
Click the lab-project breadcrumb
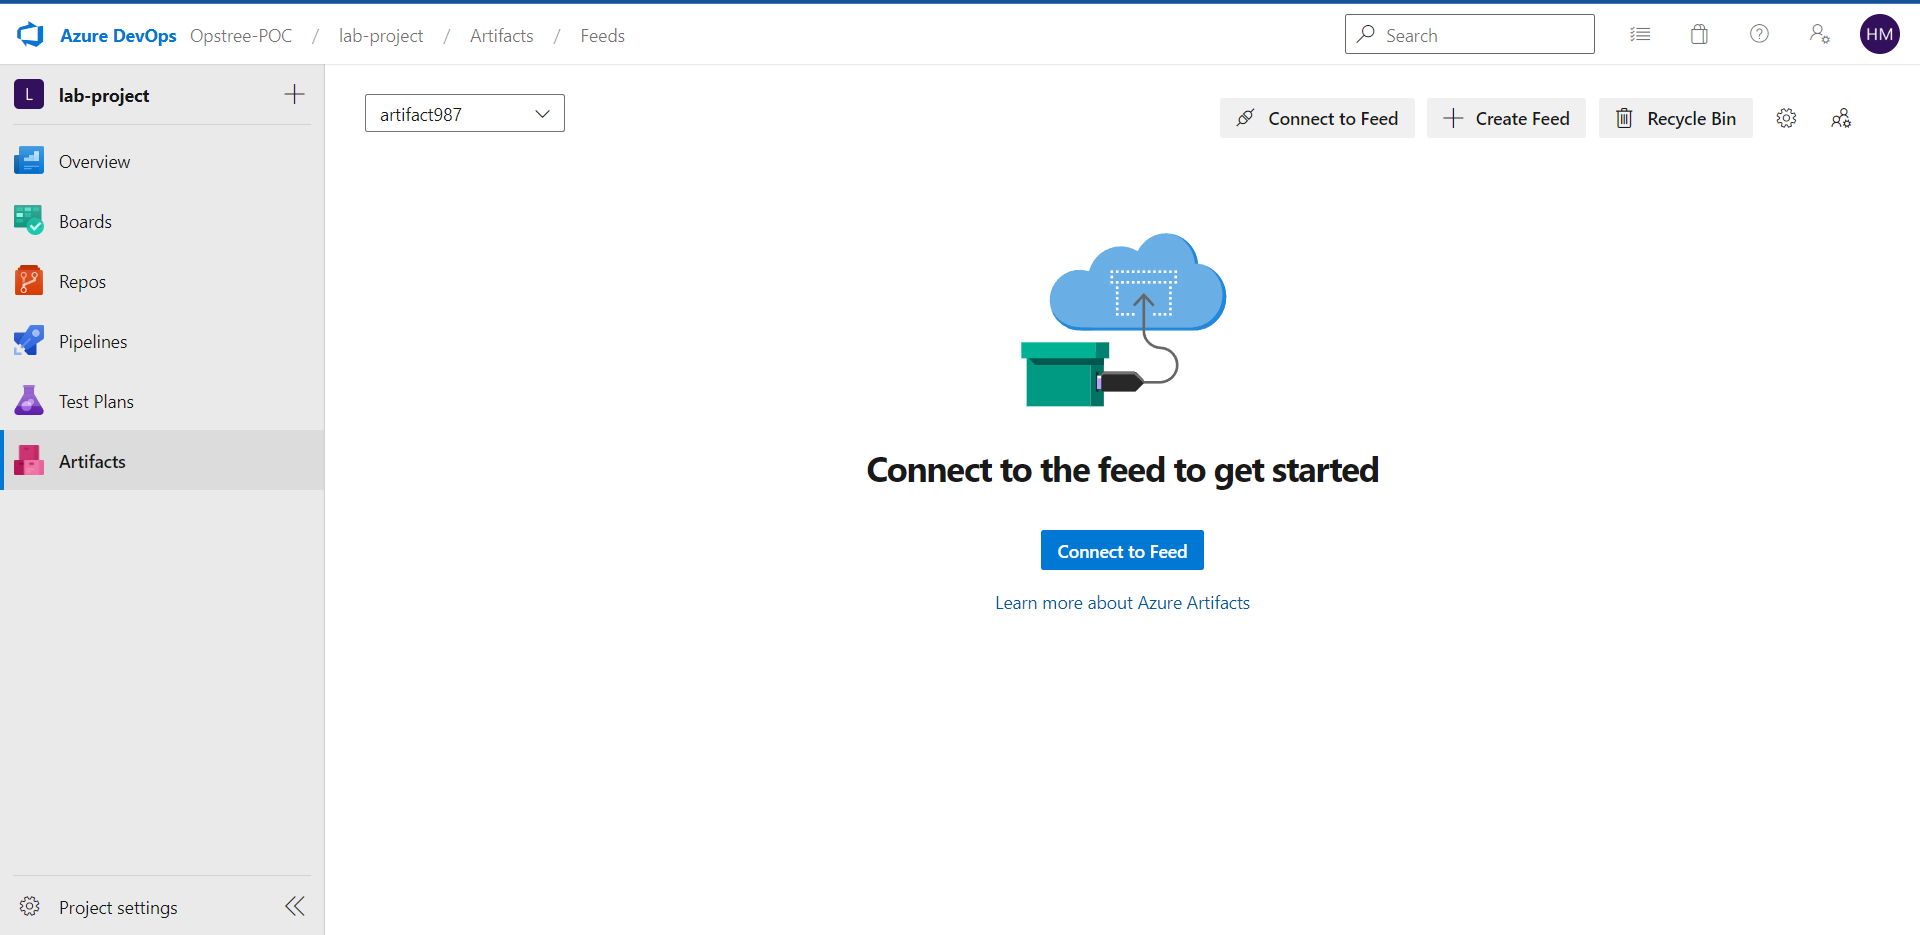(381, 35)
